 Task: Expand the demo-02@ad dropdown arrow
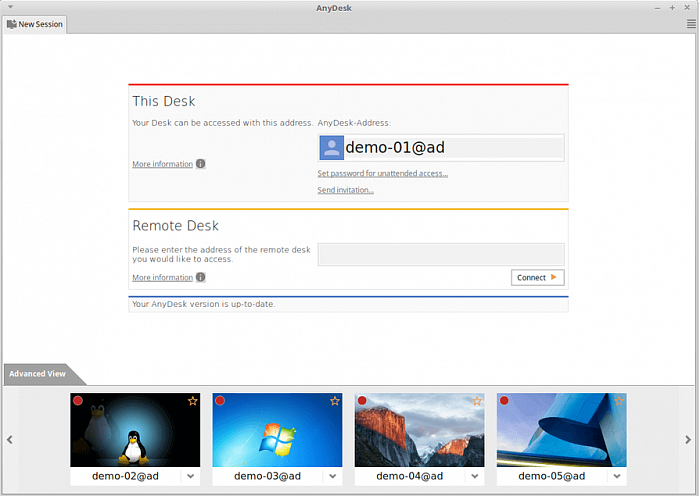(x=191, y=477)
